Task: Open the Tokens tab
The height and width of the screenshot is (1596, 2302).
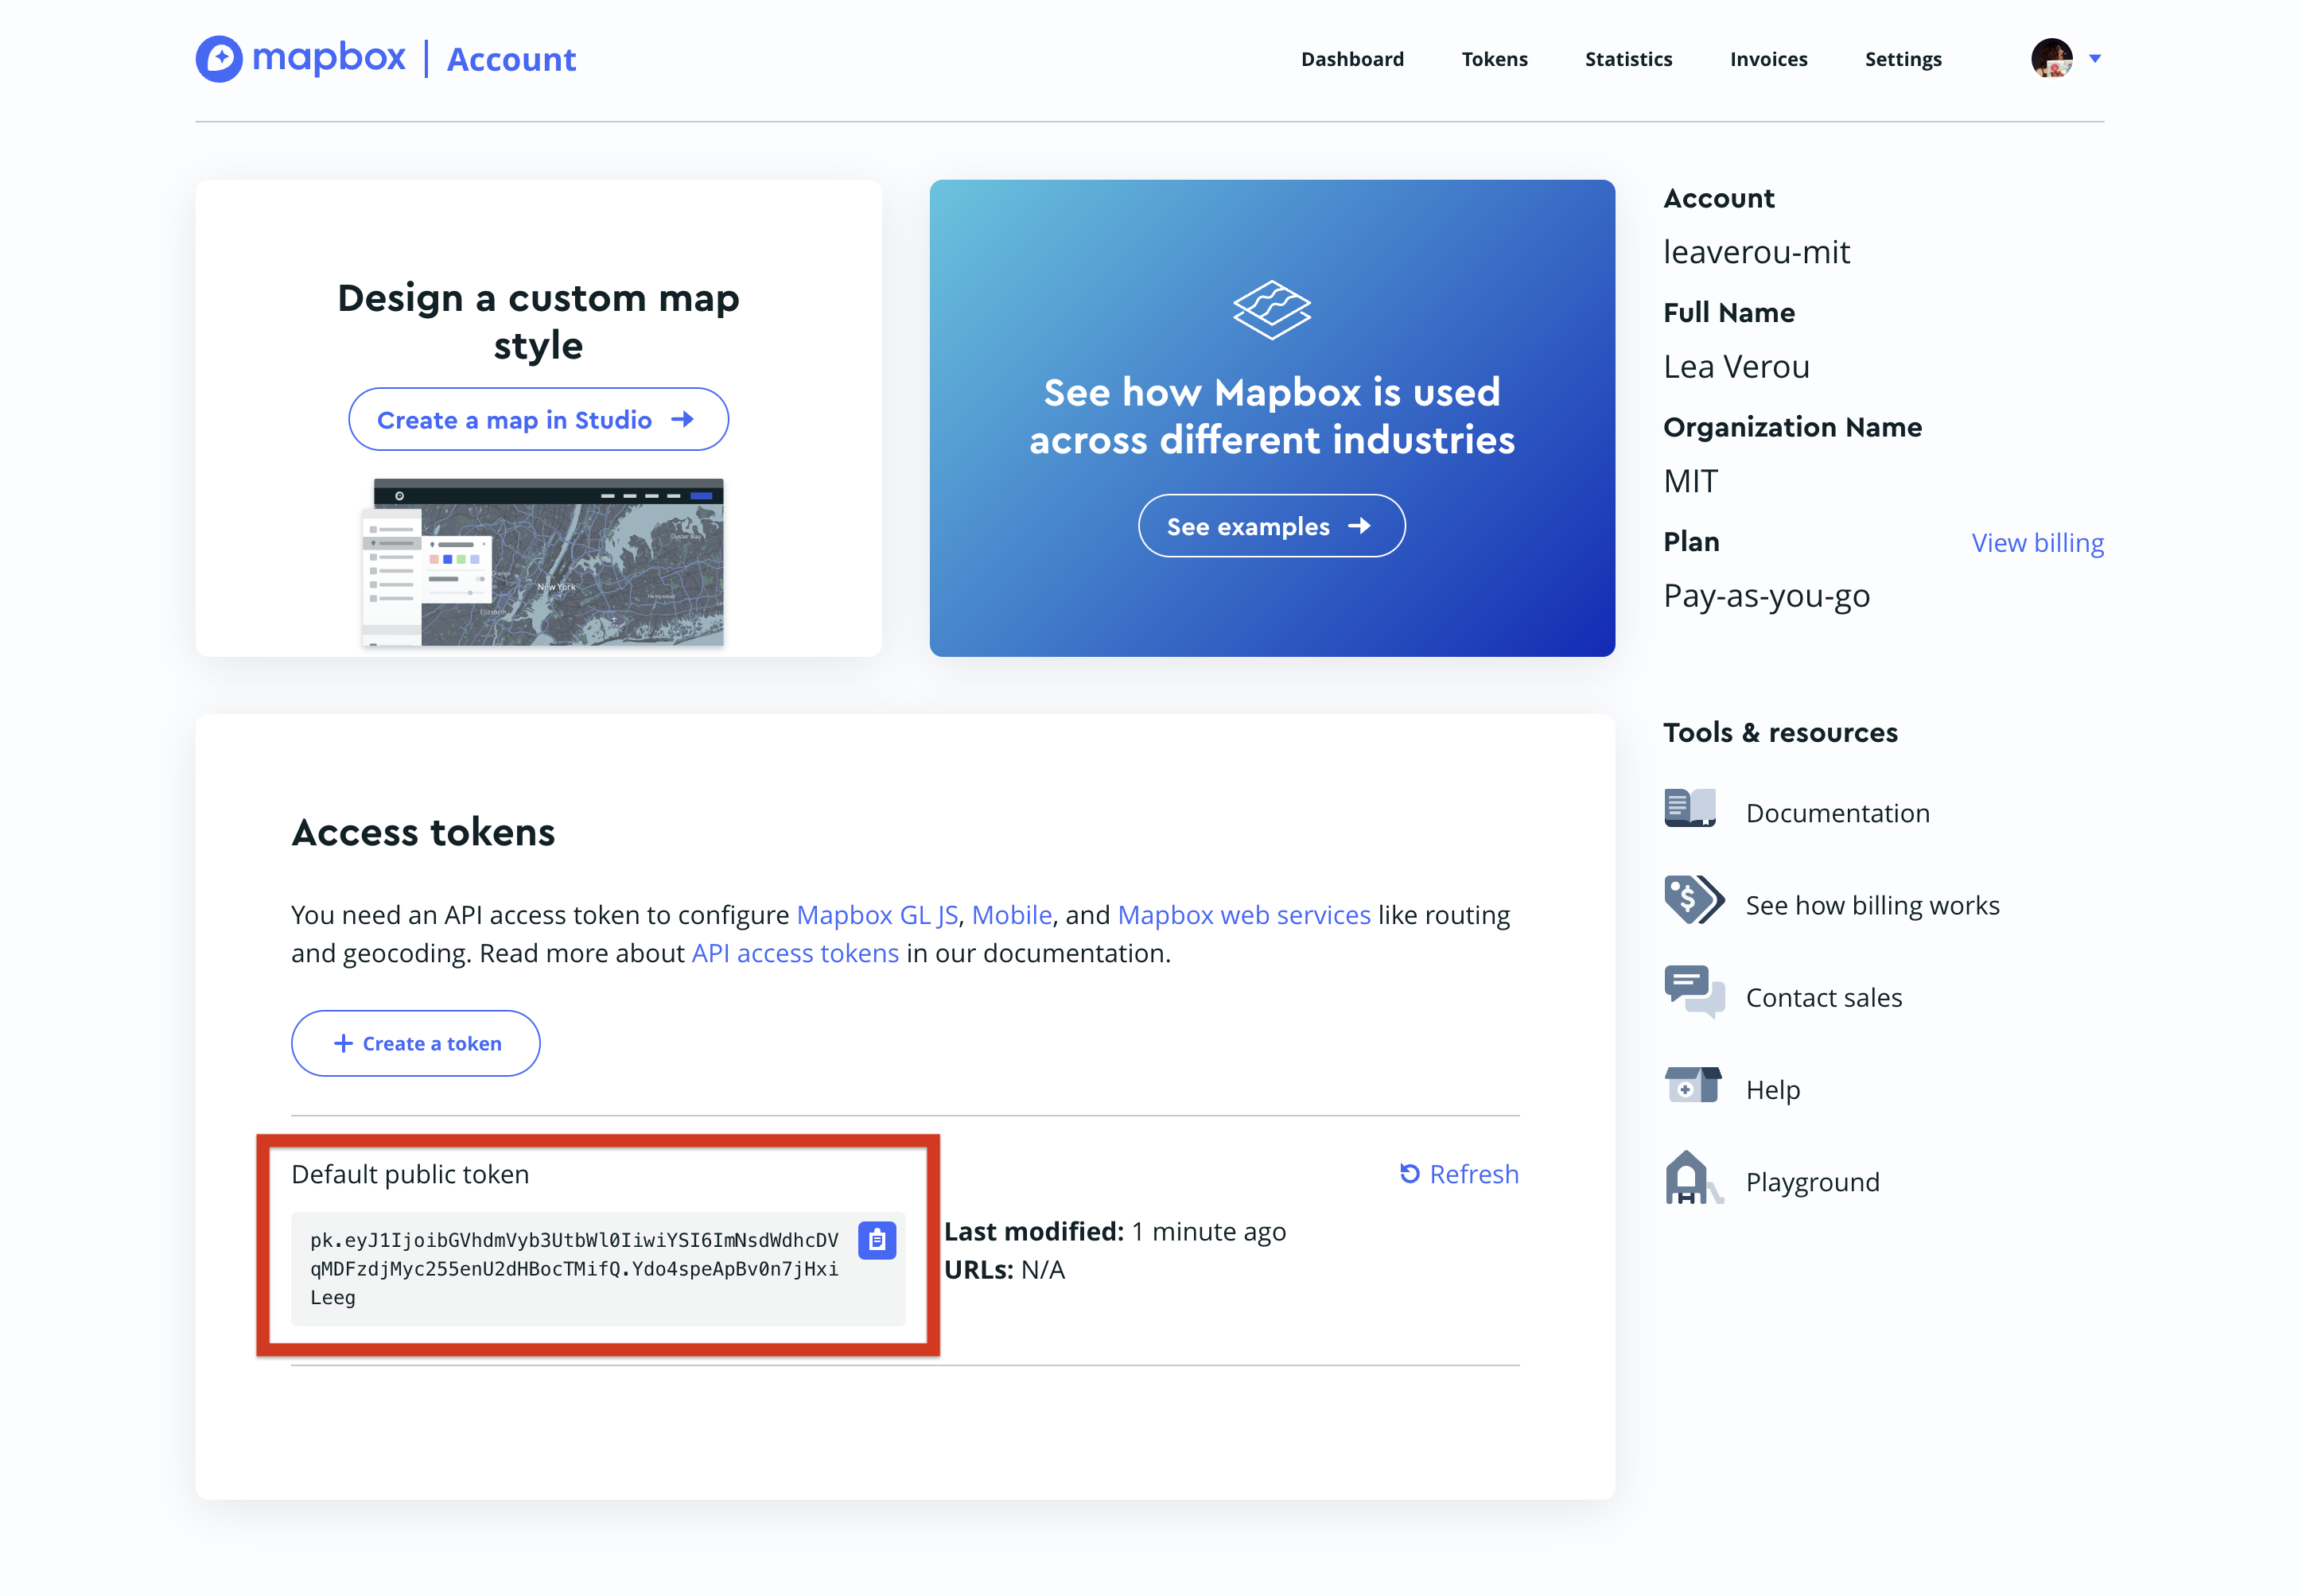Action: coord(1494,59)
